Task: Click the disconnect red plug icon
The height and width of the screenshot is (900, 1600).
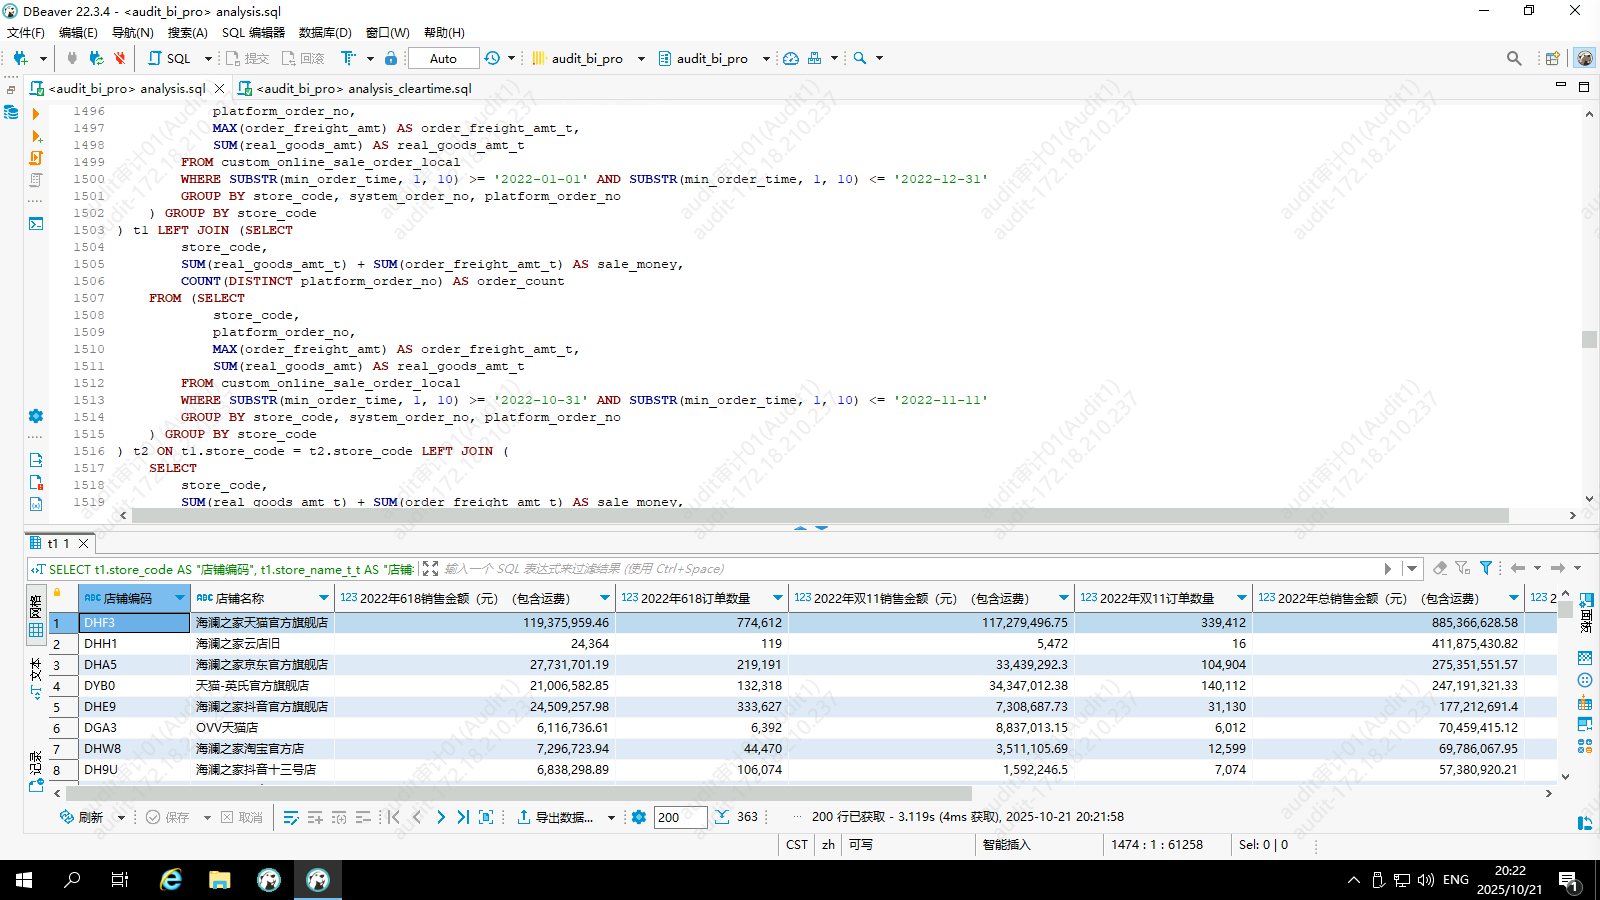Action: (120, 58)
